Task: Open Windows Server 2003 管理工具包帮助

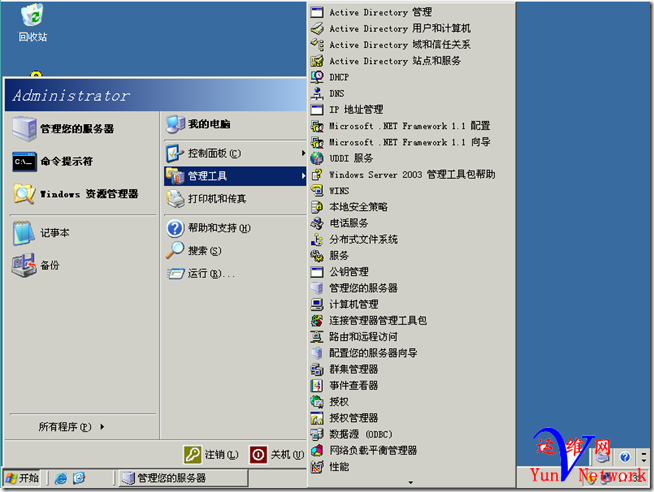Action: 411,175
